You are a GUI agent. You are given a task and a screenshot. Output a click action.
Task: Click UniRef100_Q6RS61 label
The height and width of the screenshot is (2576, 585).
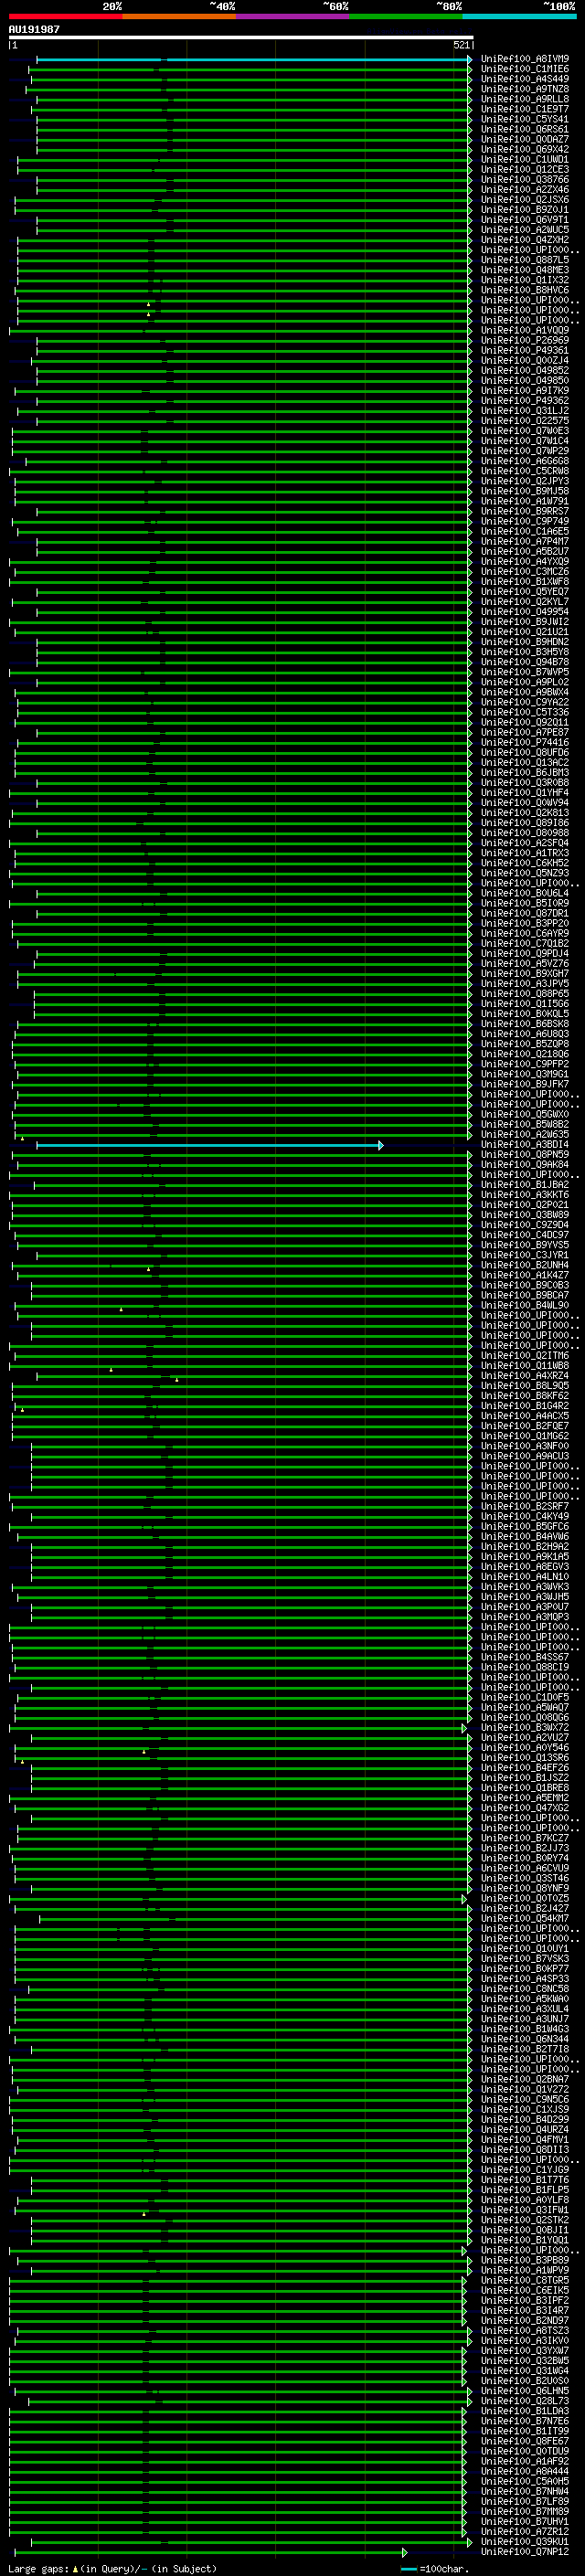click(x=524, y=129)
